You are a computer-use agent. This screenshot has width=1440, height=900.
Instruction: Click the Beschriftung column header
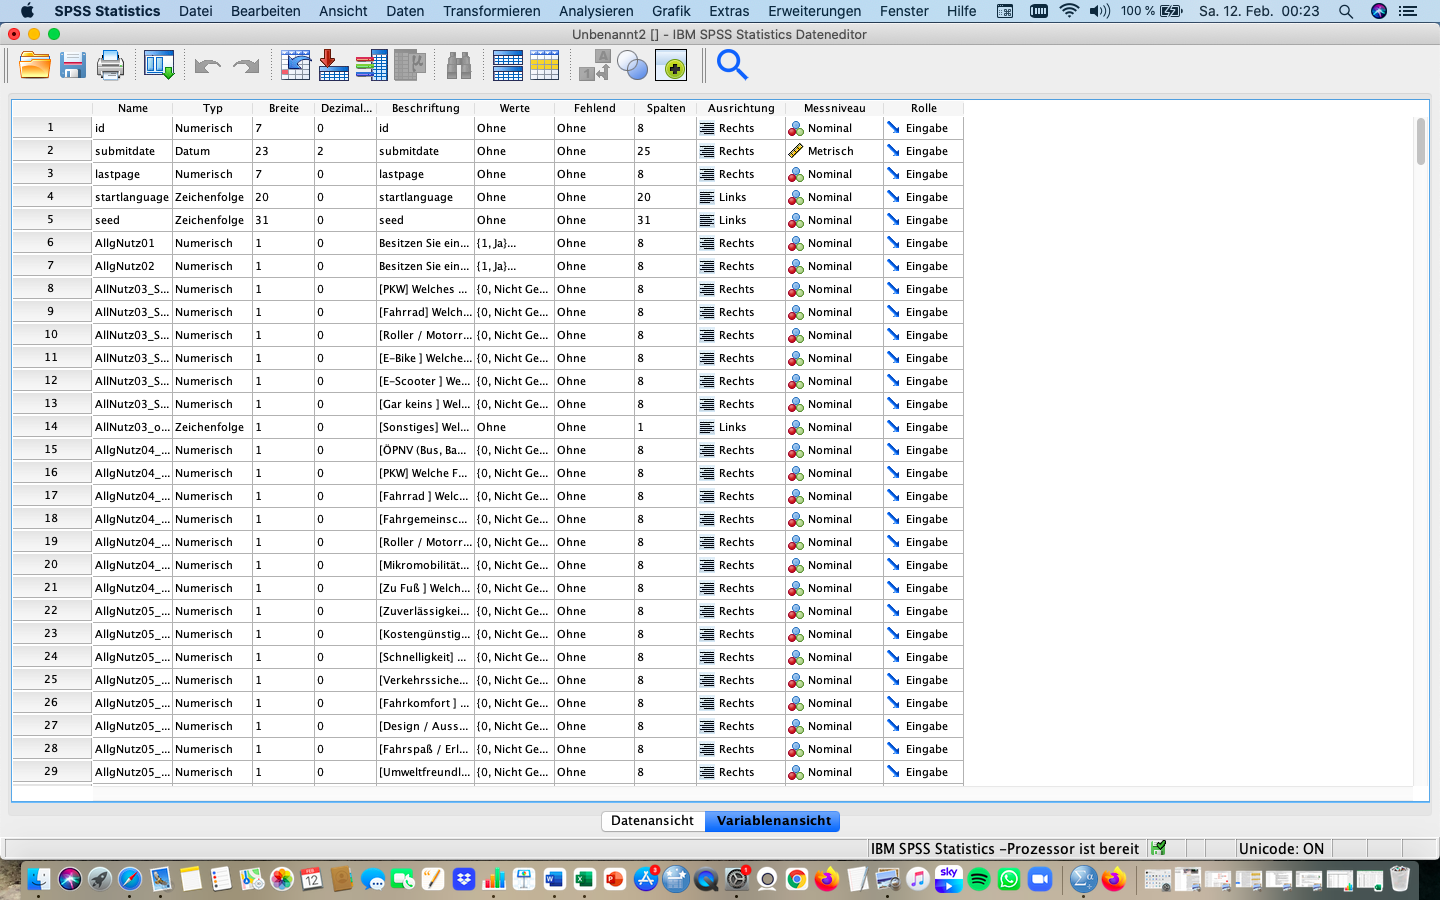pyautogui.click(x=425, y=108)
